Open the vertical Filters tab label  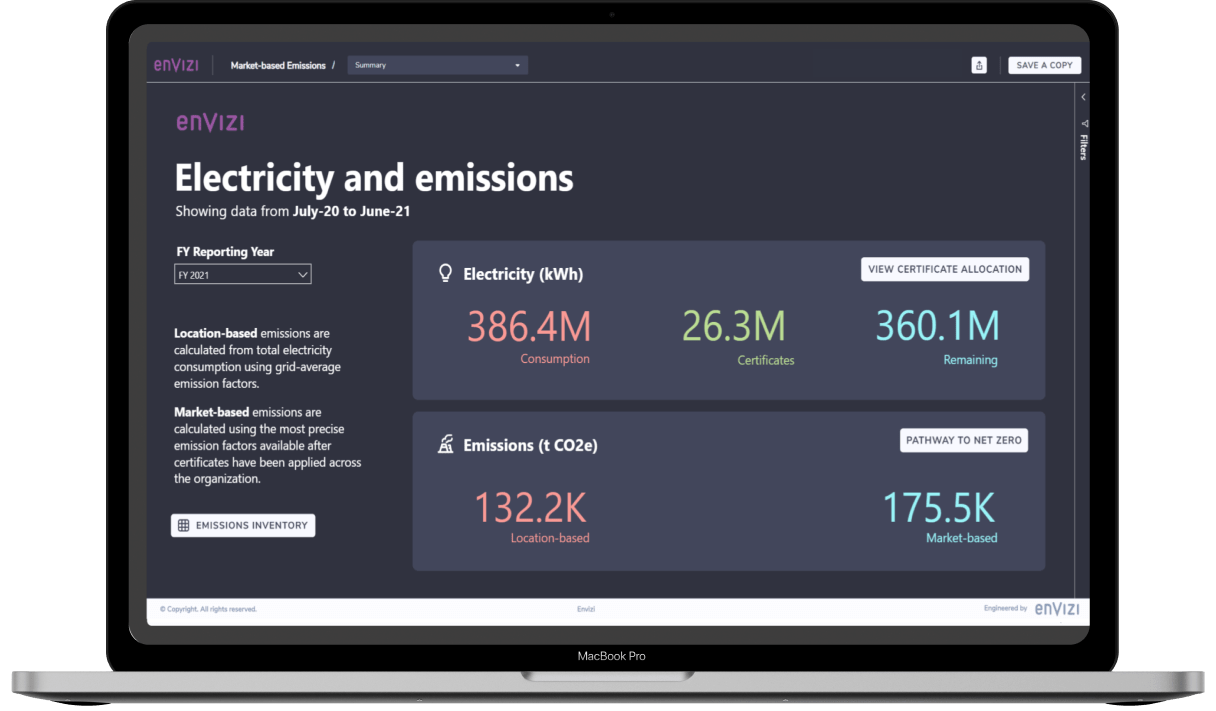[1083, 147]
